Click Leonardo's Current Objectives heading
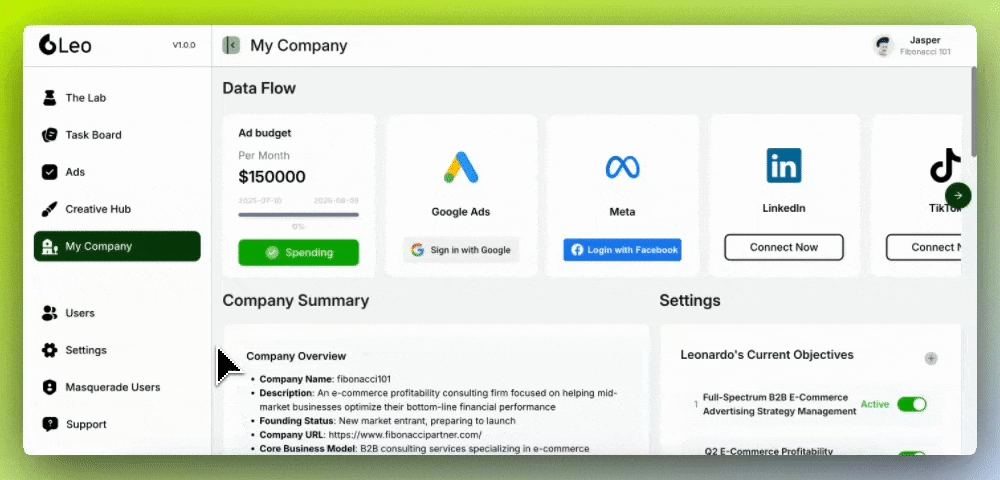 tap(767, 355)
